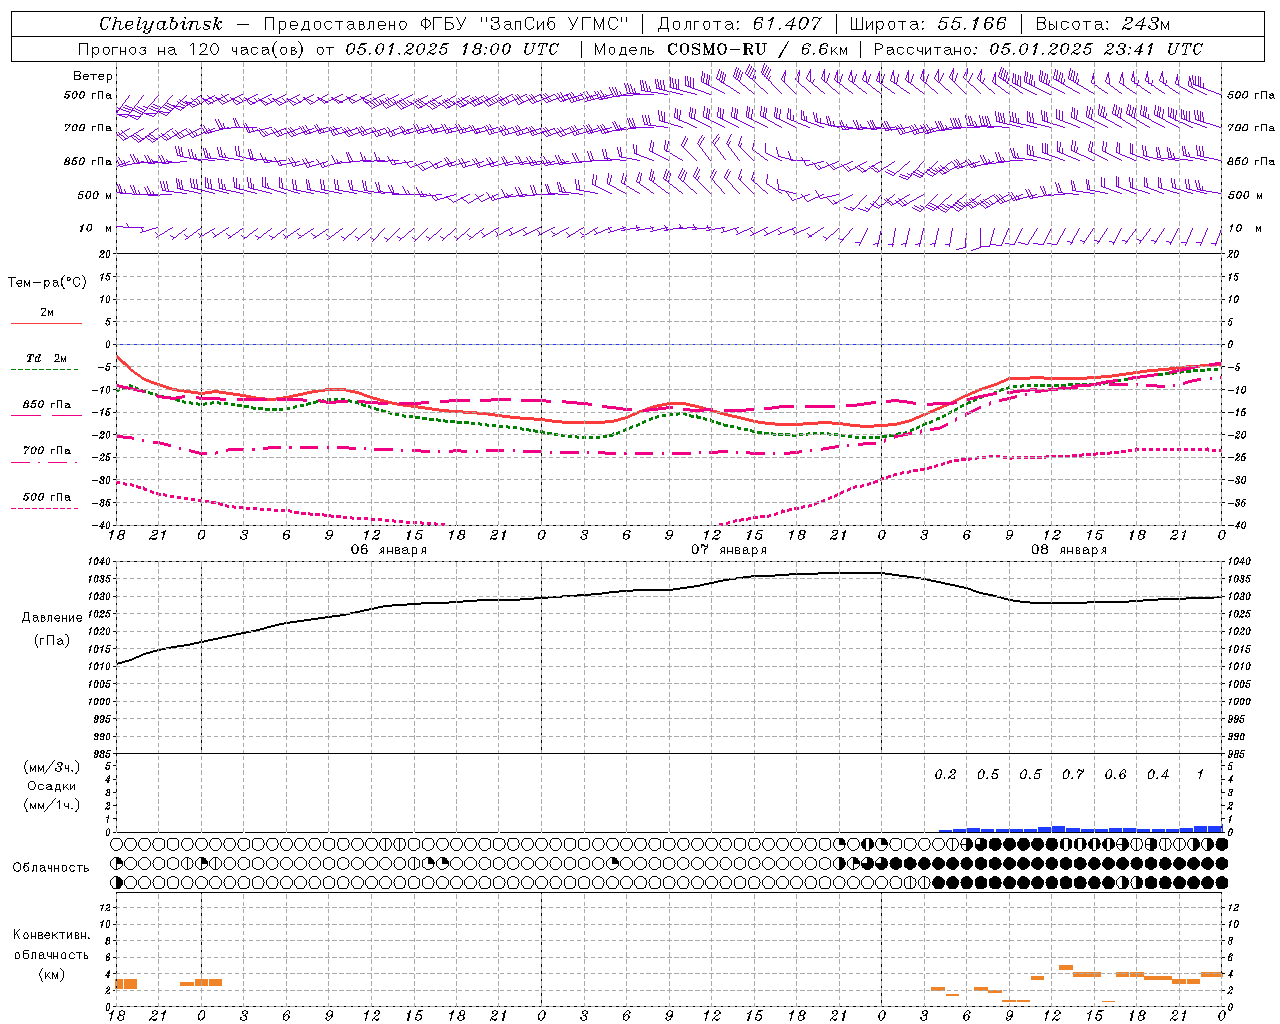Select "Рассчитано: 05.01.2025 23:41 UTC" timestamp
The width and height of the screenshot is (1280, 1024).
[1038, 49]
